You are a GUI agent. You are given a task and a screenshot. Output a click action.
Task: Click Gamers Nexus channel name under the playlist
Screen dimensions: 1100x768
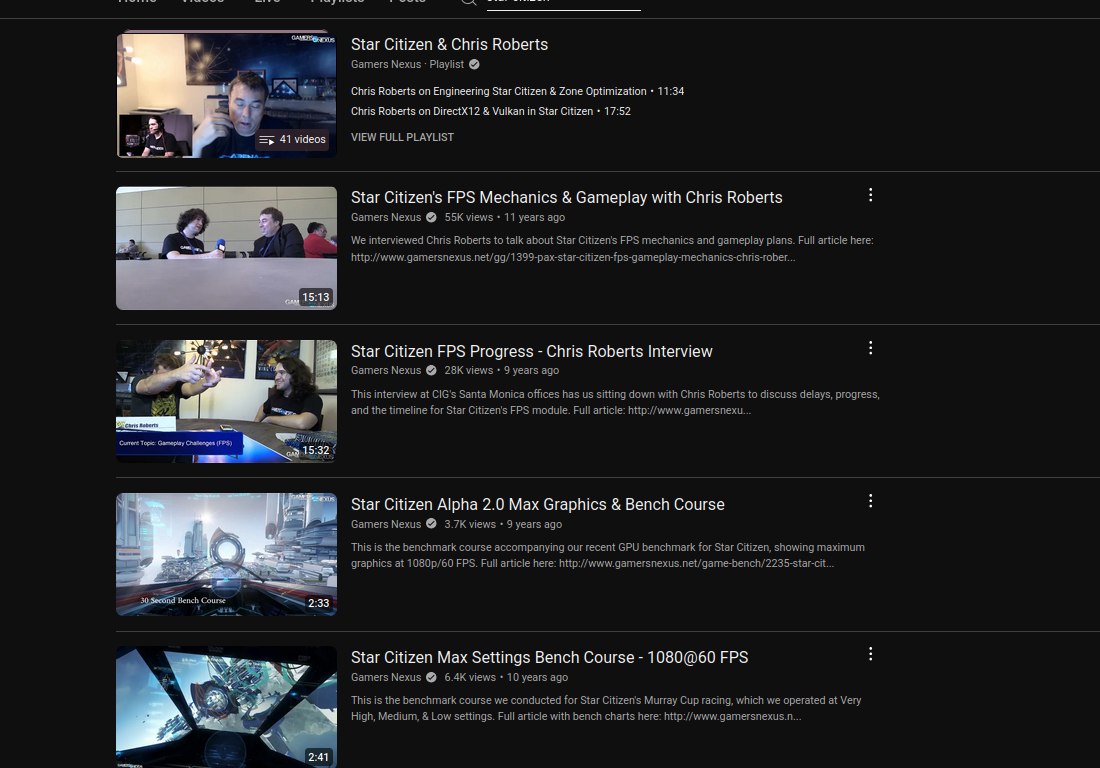pos(386,65)
